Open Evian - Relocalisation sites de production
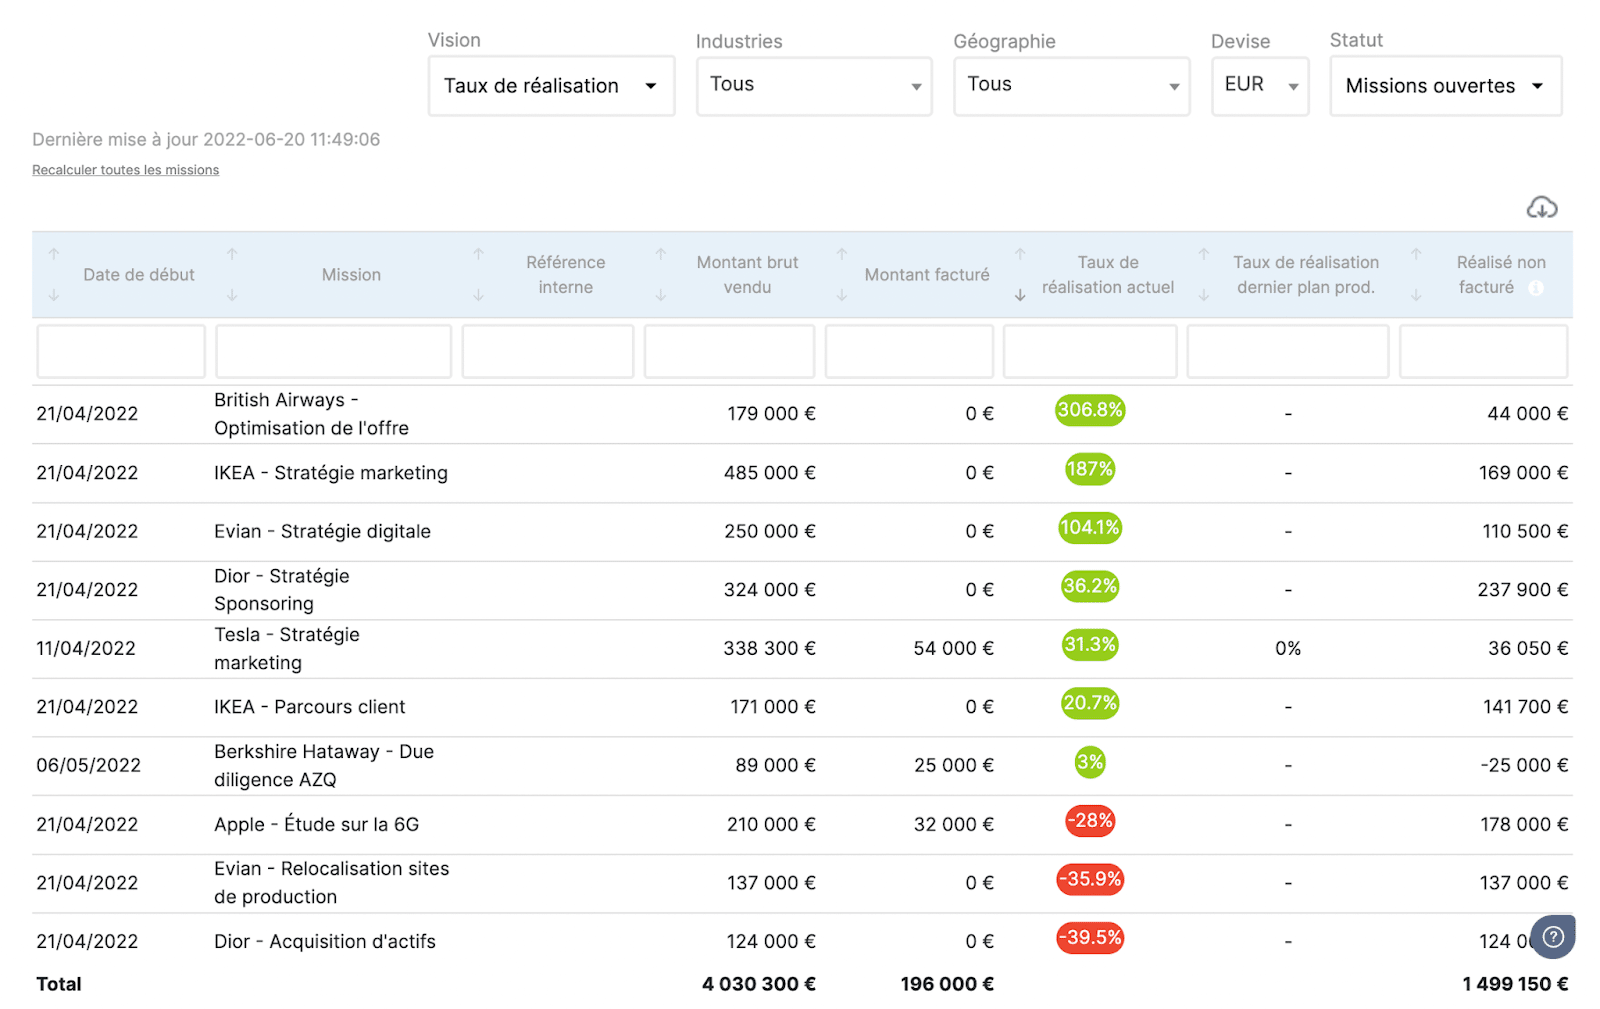Screen dimensions: 1600x1009 pyautogui.click(x=332, y=883)
